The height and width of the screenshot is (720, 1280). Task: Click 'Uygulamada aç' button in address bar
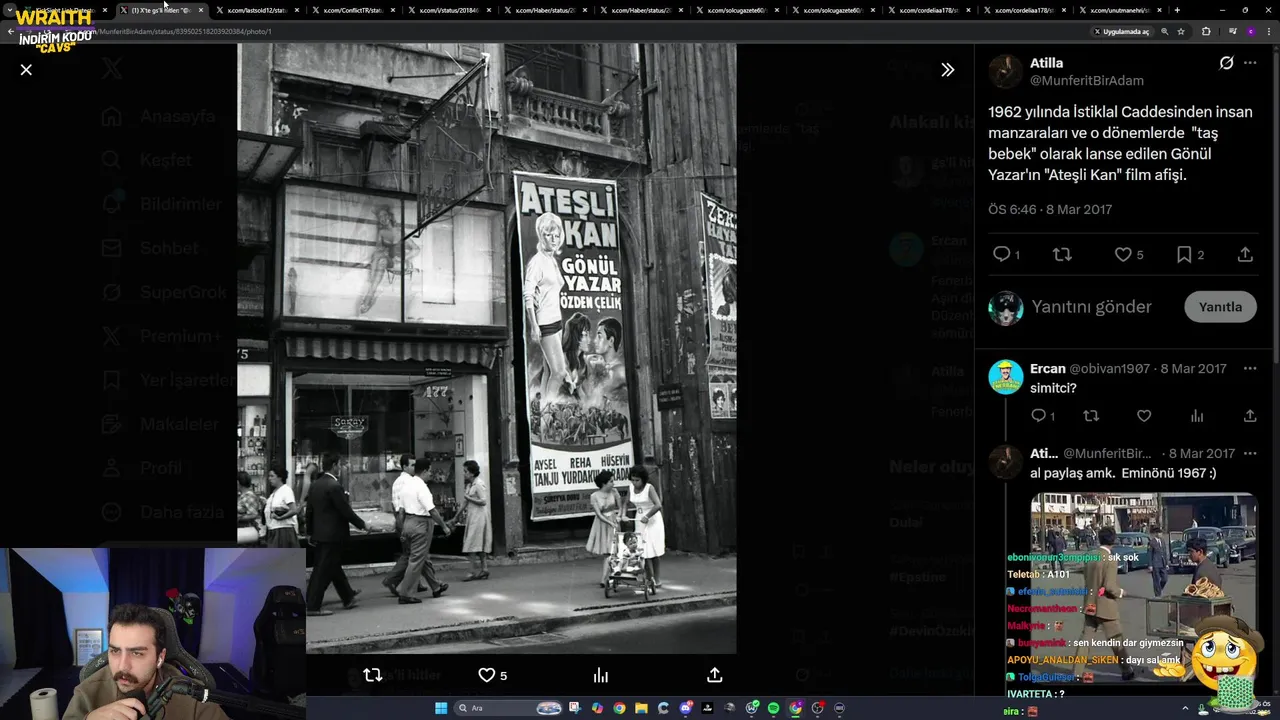[x=1122, y=31]
